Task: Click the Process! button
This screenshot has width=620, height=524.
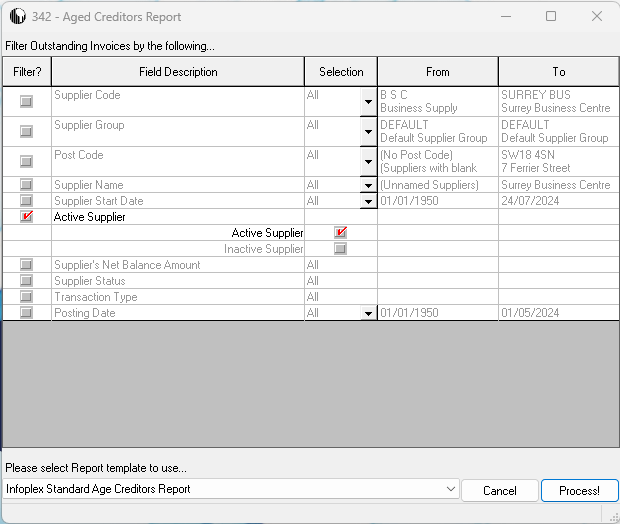Action: (579, 491)
